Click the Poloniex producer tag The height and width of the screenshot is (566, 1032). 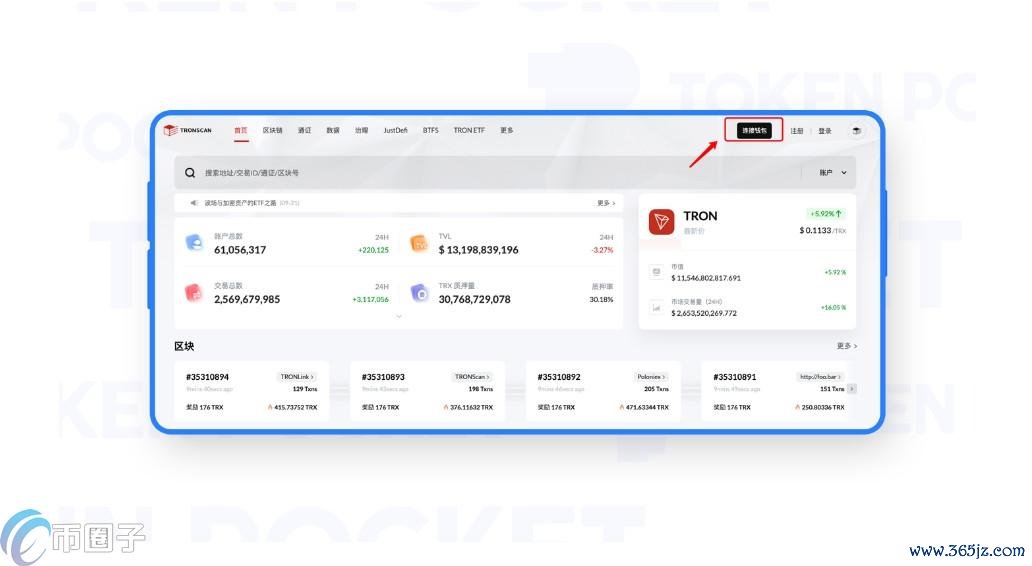(651, 376)
